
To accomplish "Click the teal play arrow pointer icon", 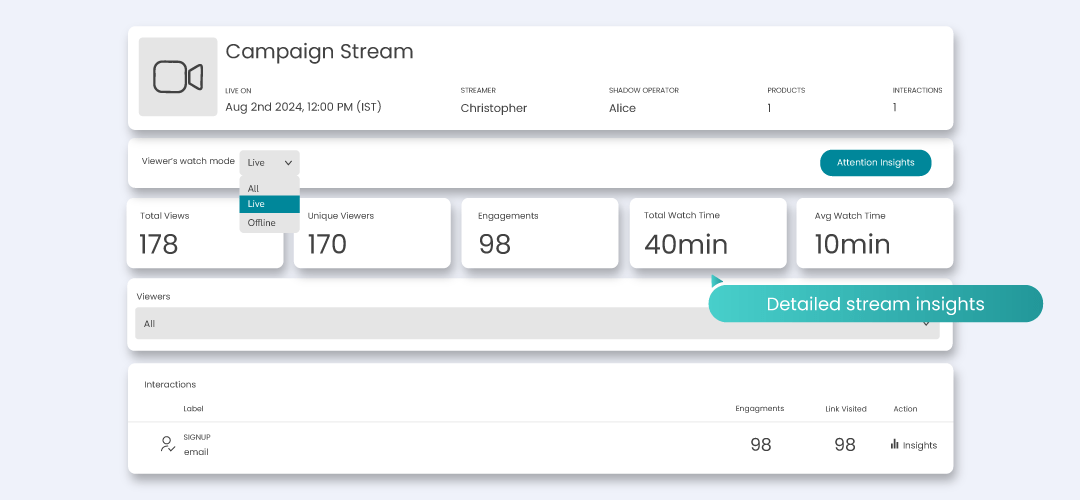I will 716,281.
